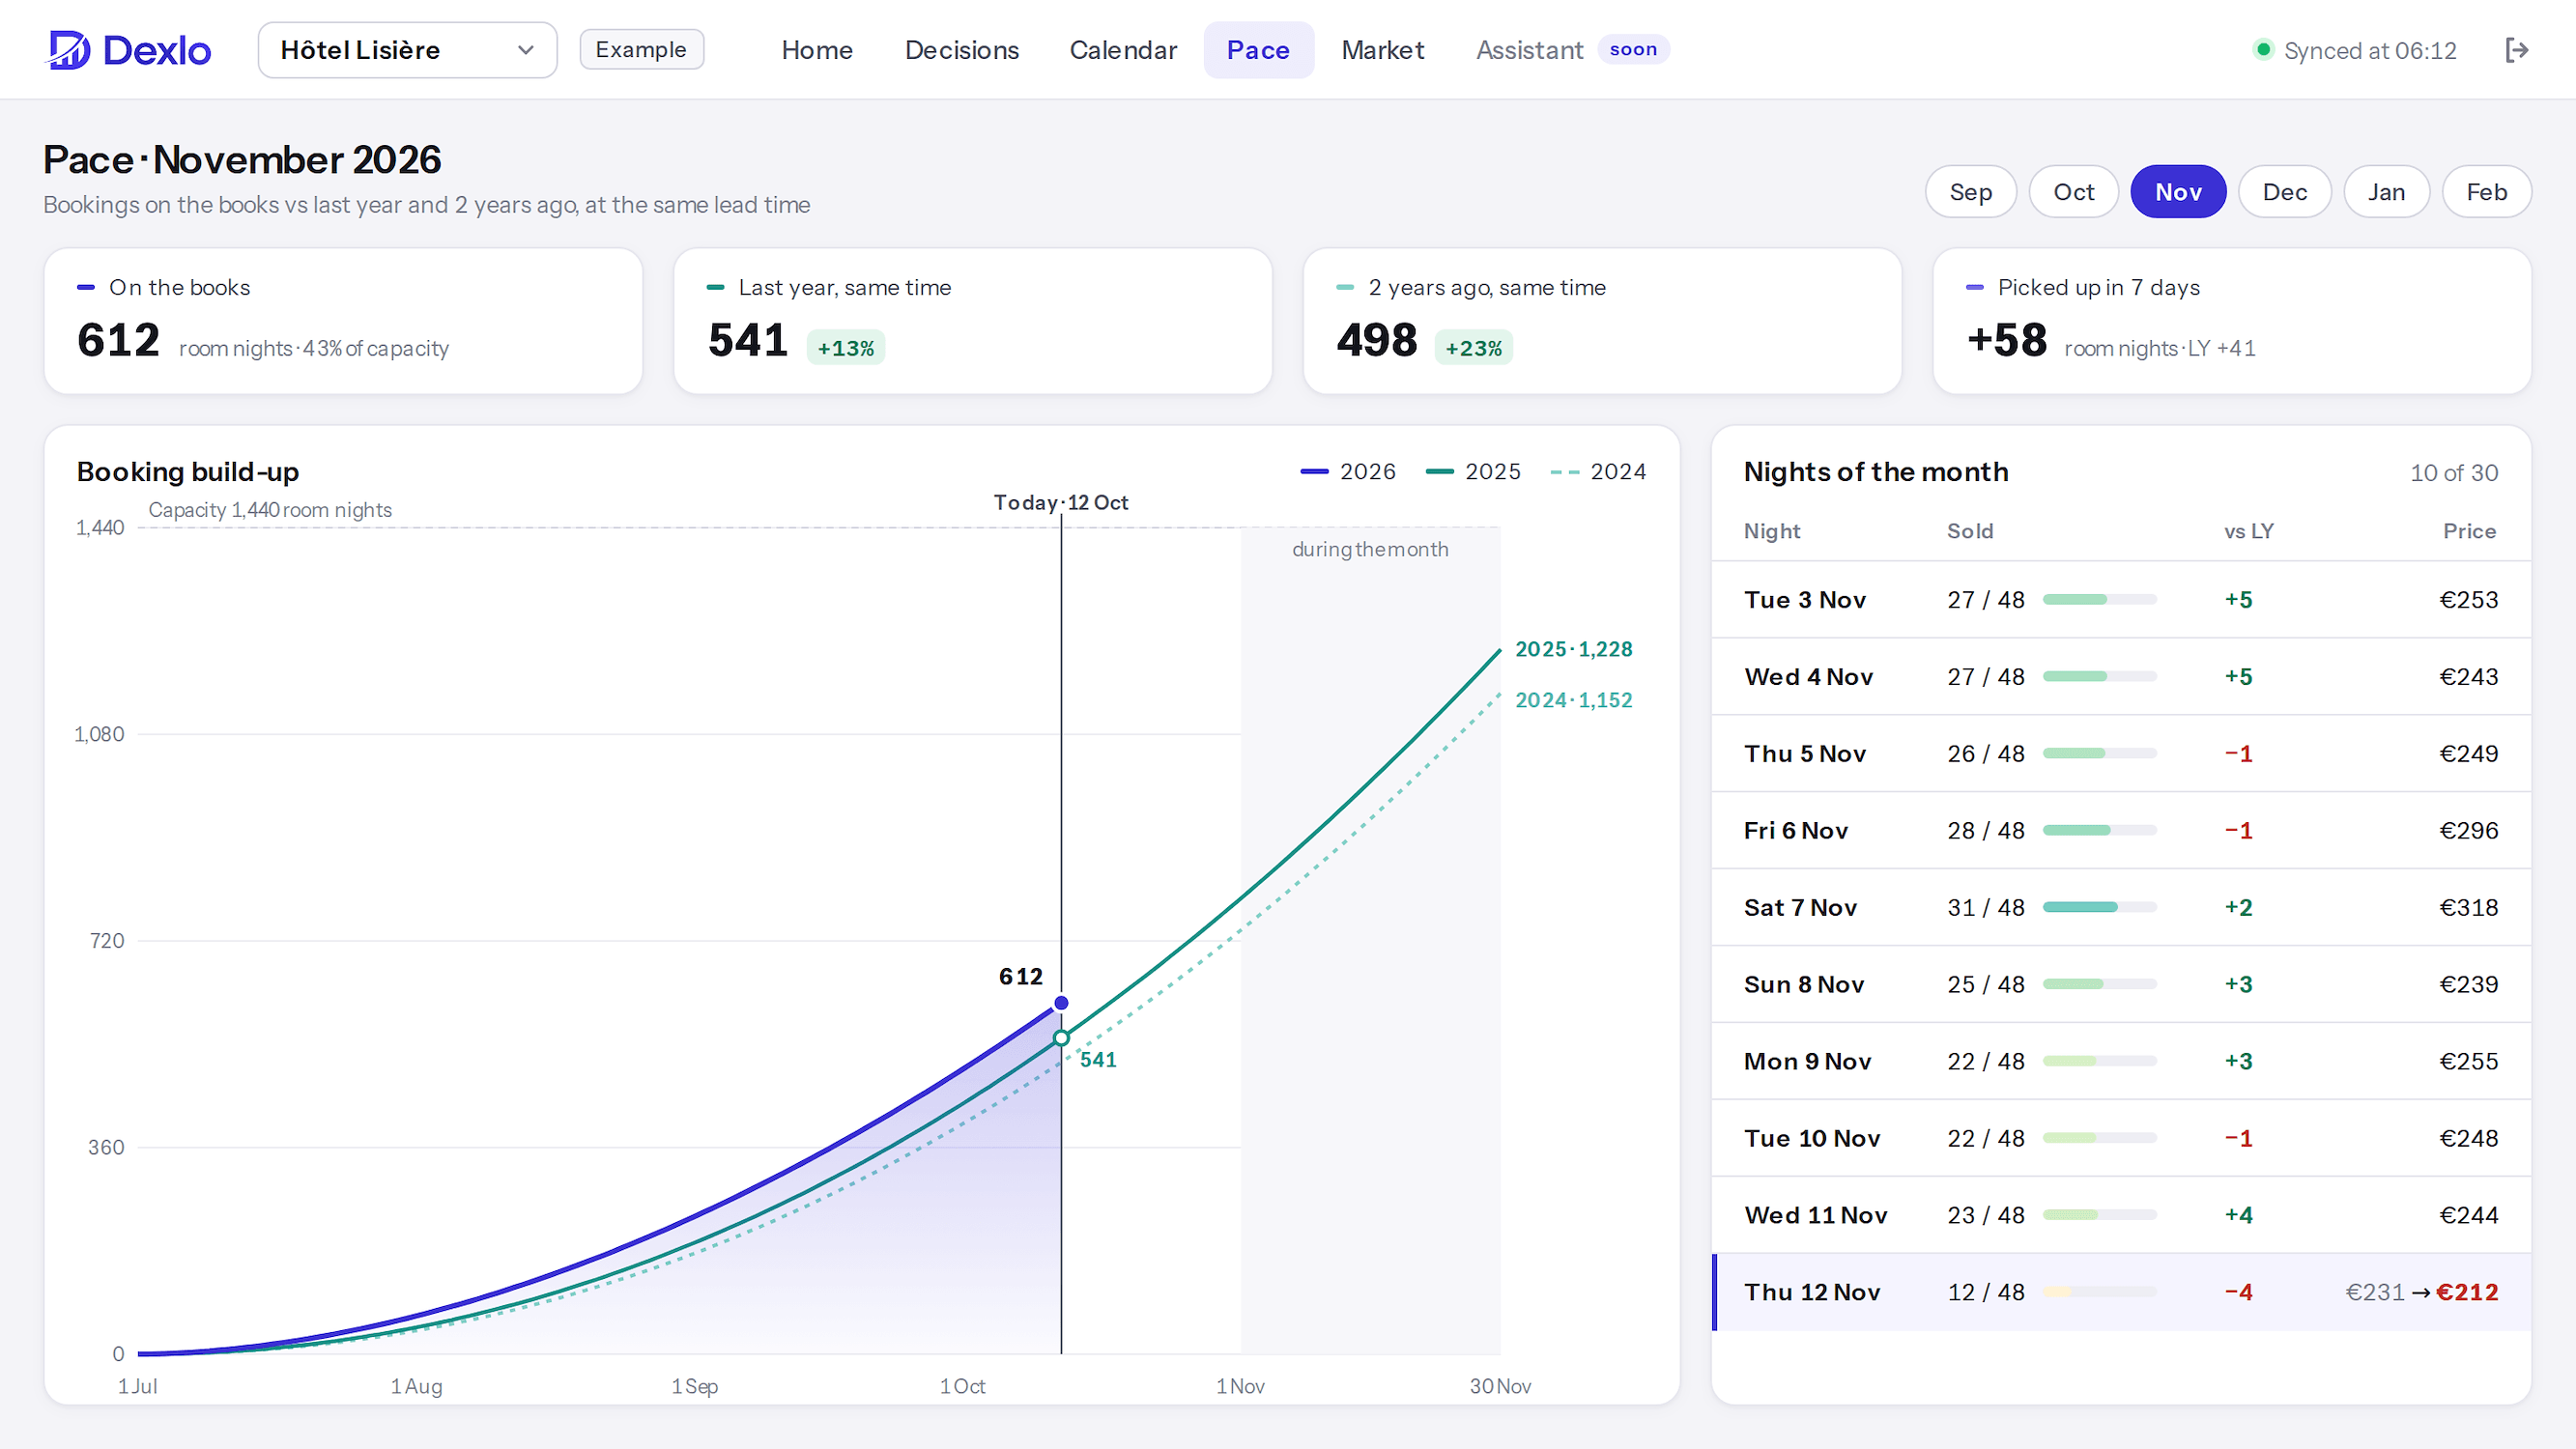Screen dimensions: 2576x1449
Task: Select the Jan month pill
Action: (x=2386, y=191)
